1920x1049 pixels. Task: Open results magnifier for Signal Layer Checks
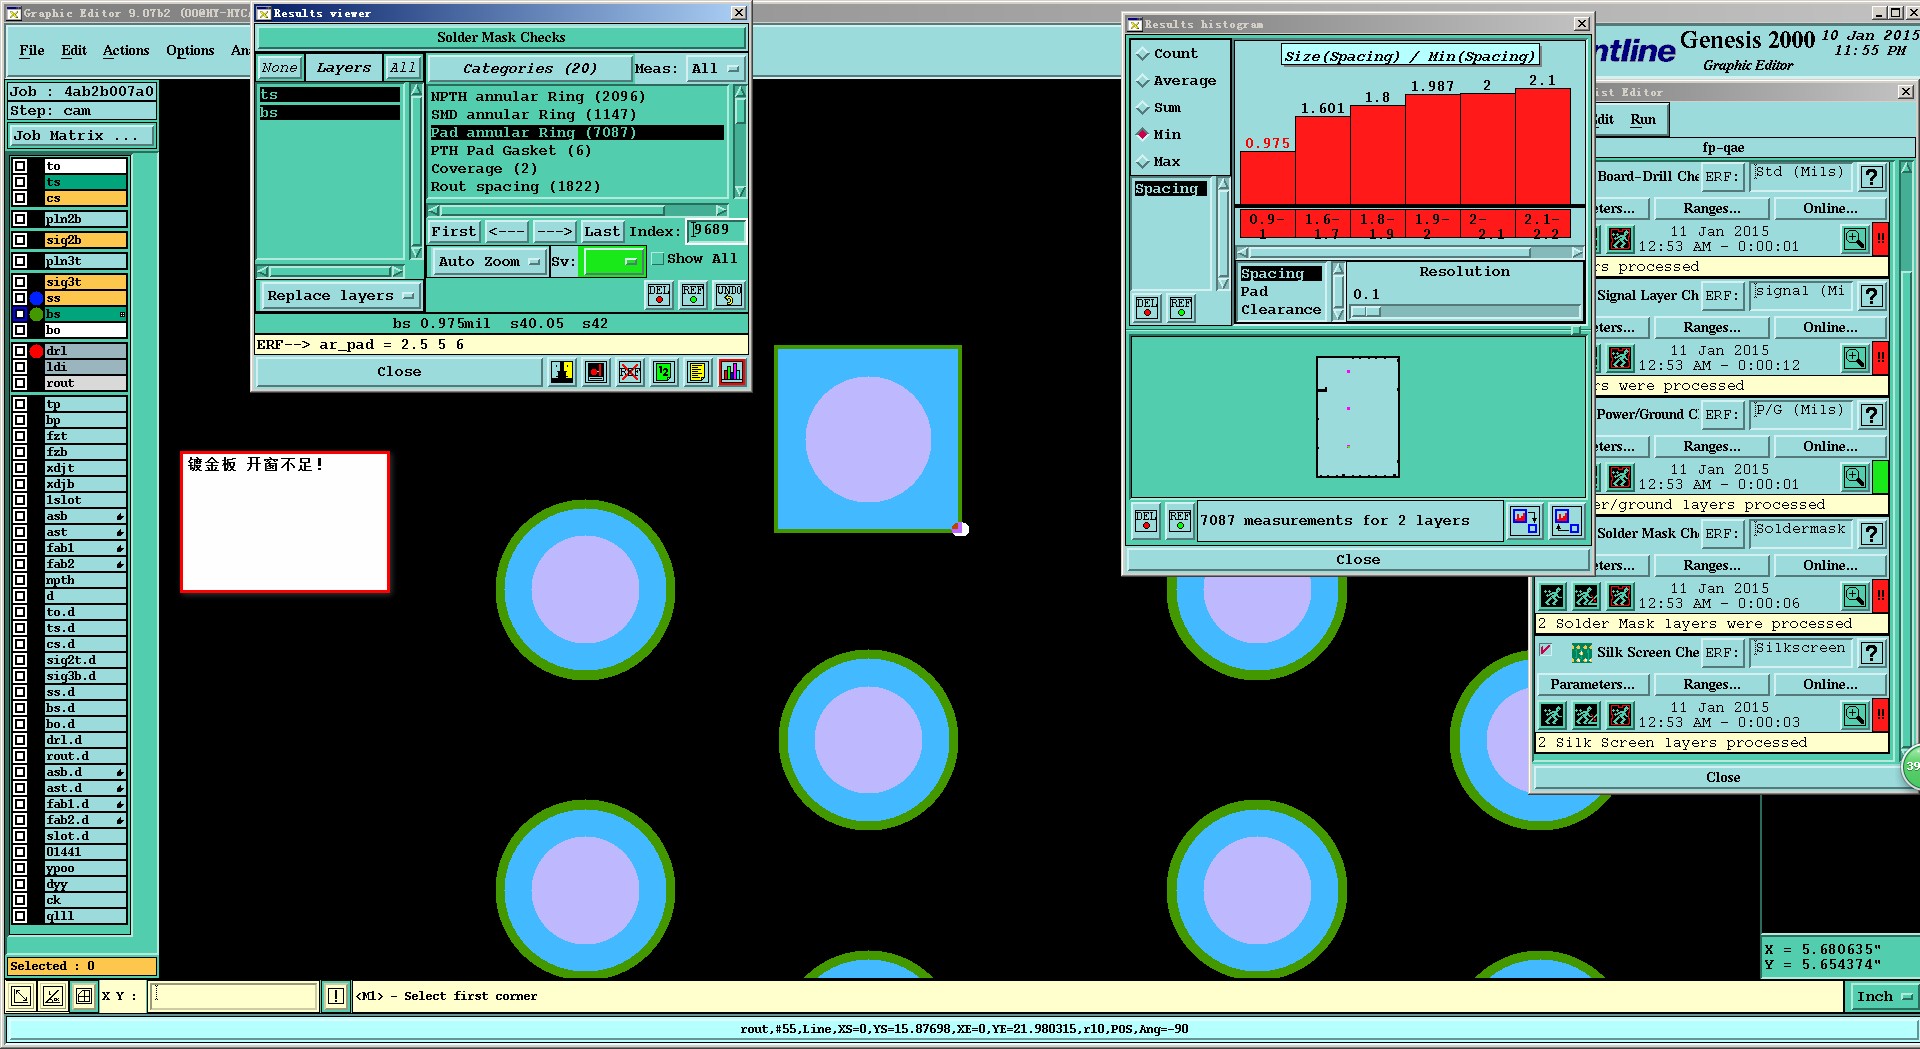click(x=1855, y=358)
